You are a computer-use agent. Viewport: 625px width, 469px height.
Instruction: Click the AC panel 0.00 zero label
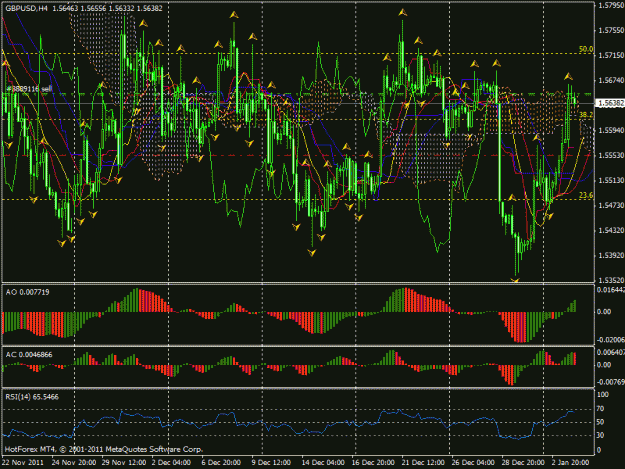coord(604,365)
